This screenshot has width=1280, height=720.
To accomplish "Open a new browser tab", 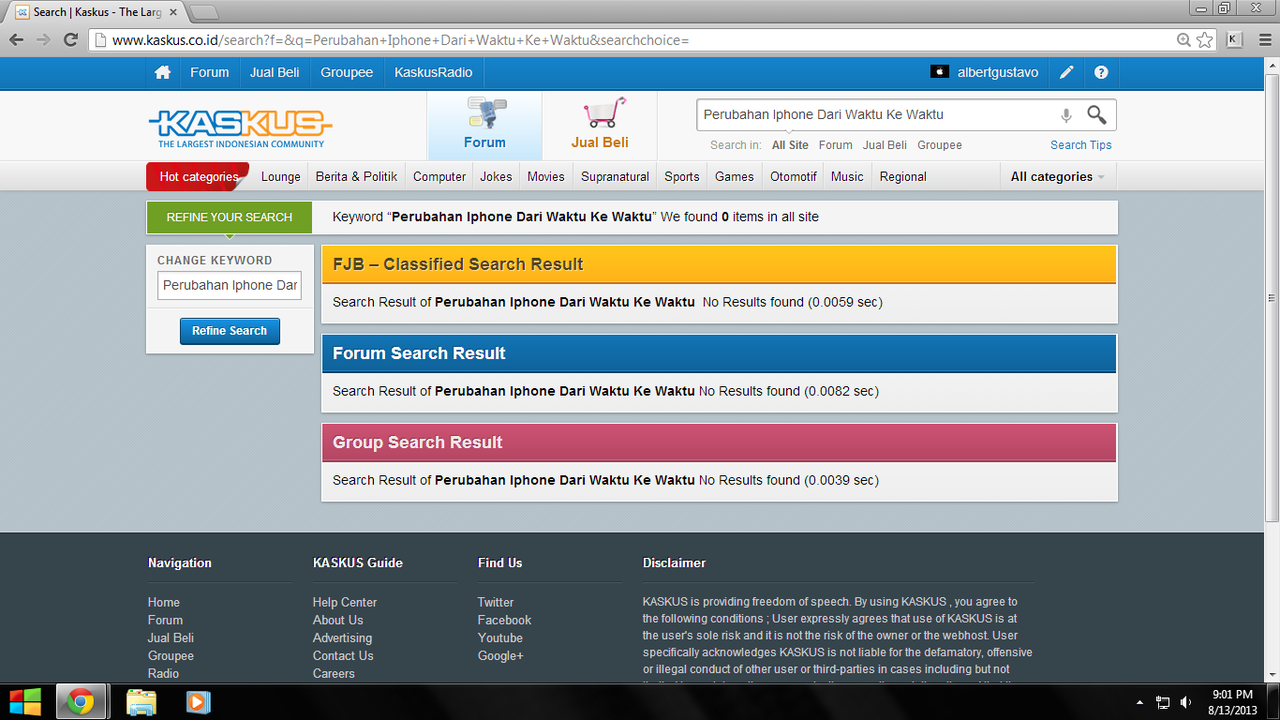I will pyautogui.click(x=203, y=12).
